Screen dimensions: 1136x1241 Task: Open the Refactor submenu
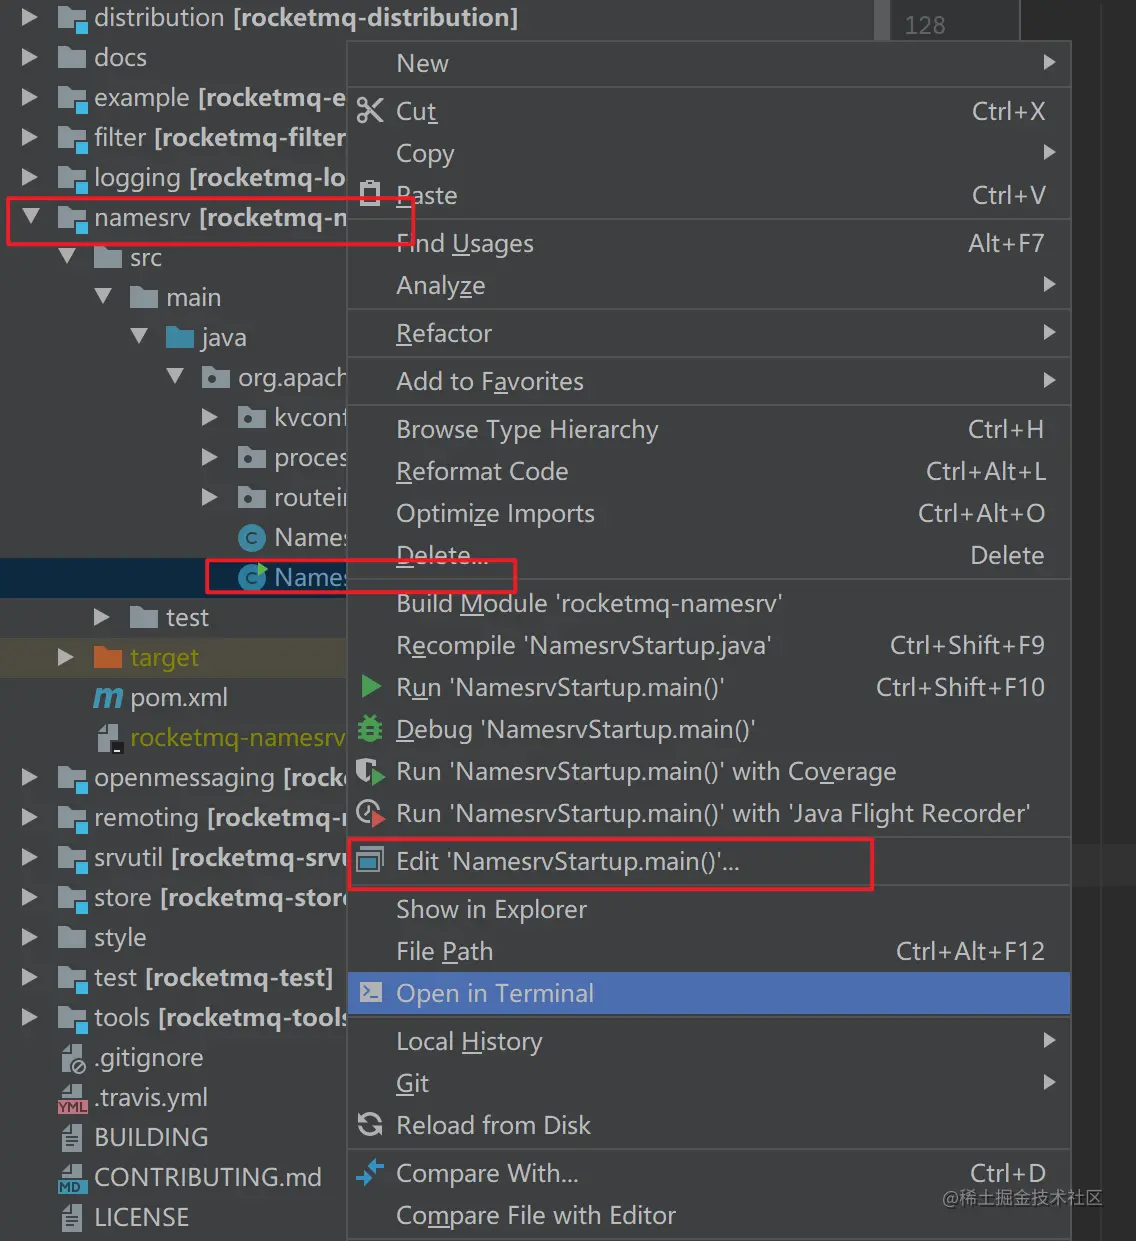click(x=709, y=333)
